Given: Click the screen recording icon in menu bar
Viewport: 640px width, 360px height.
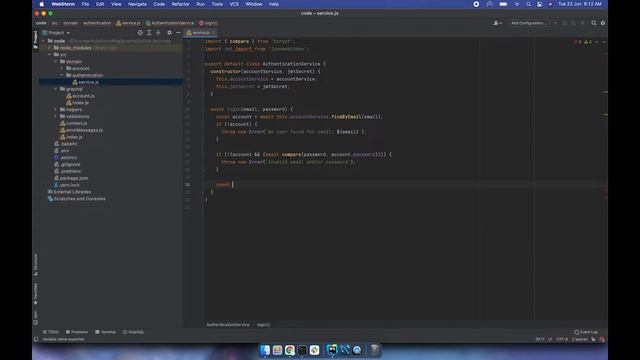Looking at the screenshot, I should (476, 4).
